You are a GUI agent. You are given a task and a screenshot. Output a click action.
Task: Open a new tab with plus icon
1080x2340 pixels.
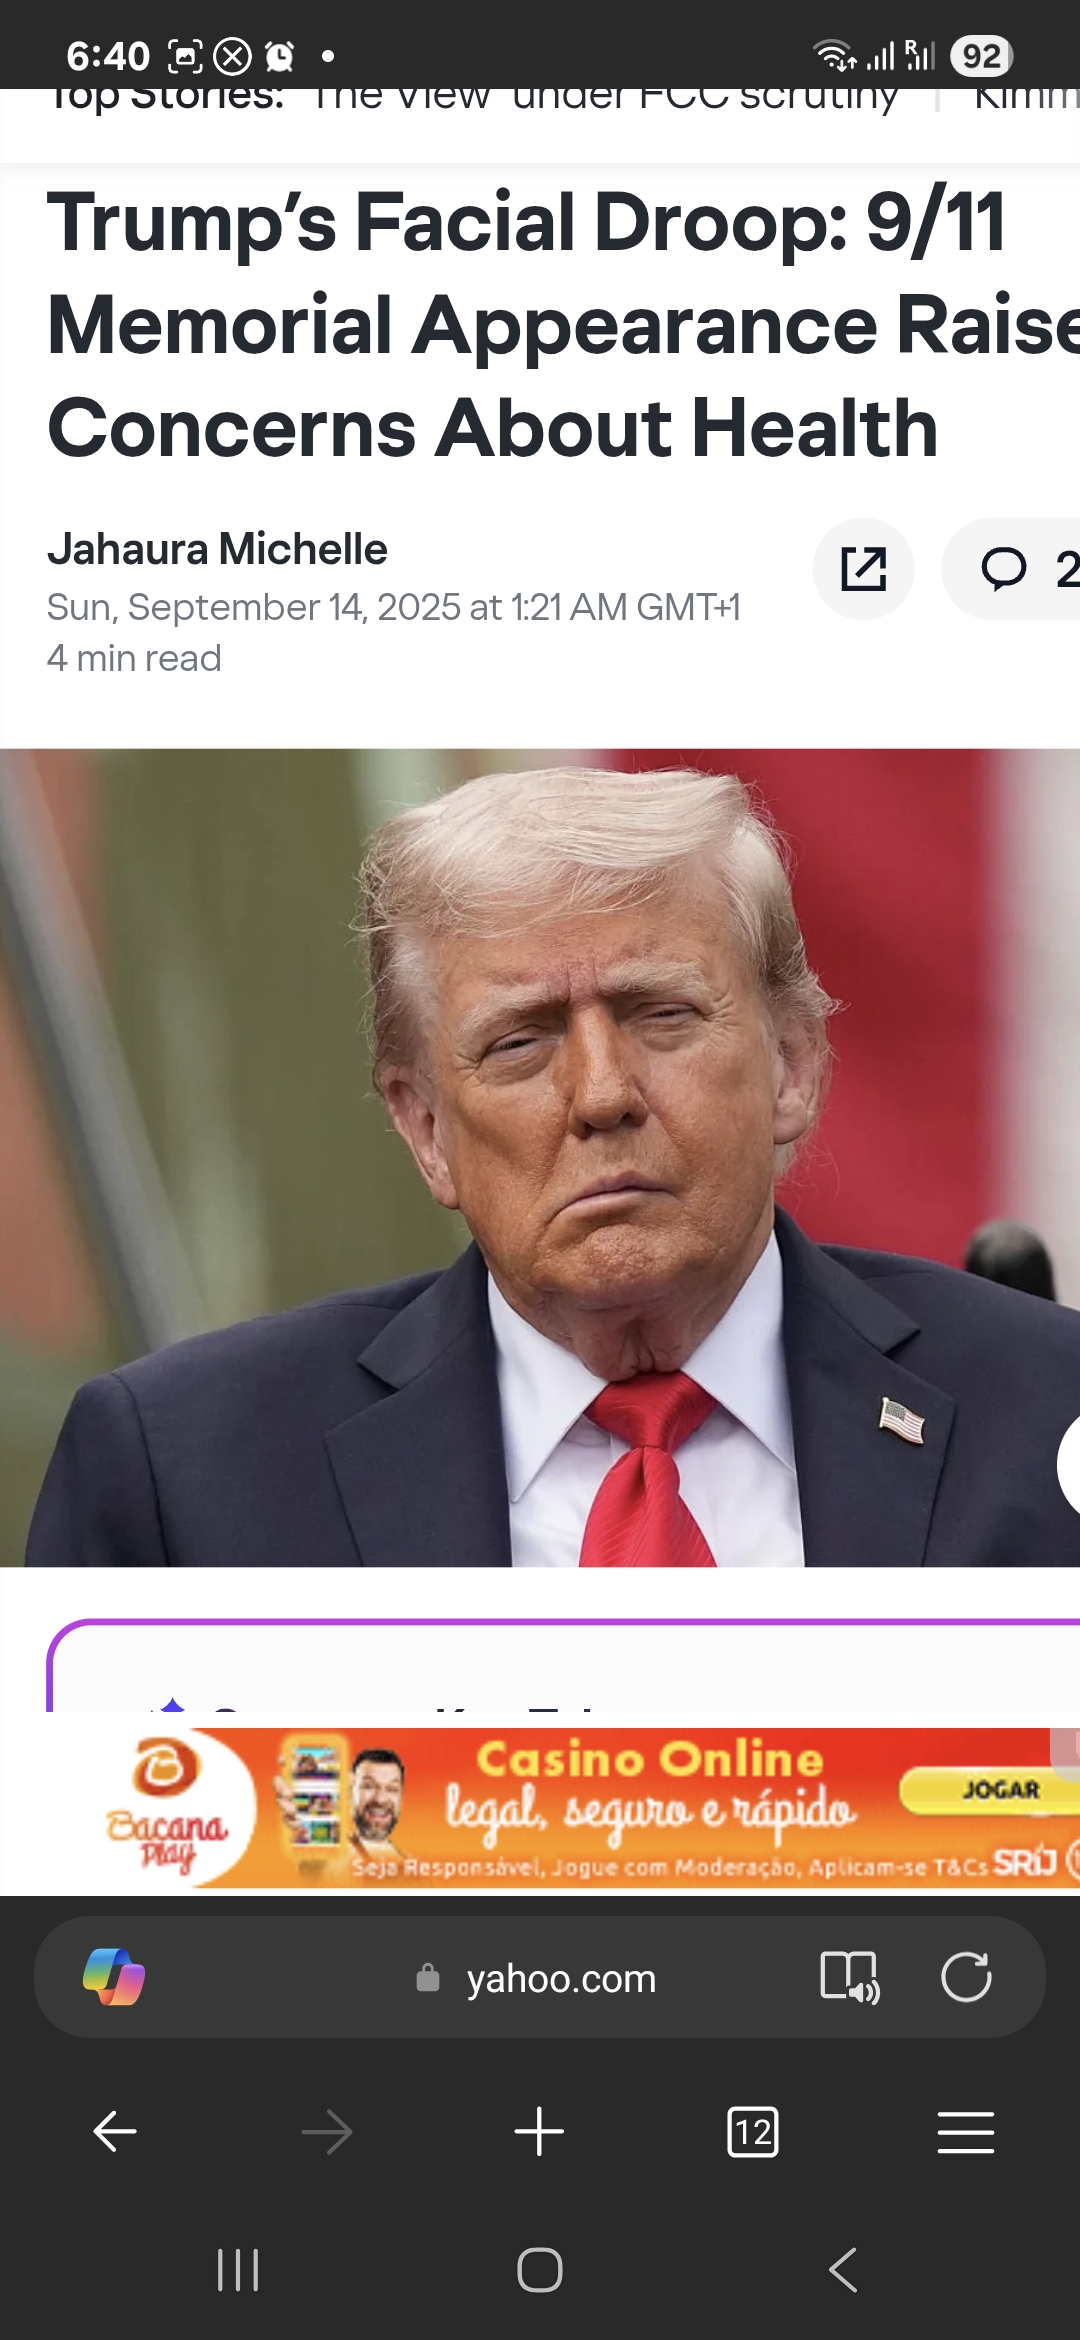pos(539,2131)
